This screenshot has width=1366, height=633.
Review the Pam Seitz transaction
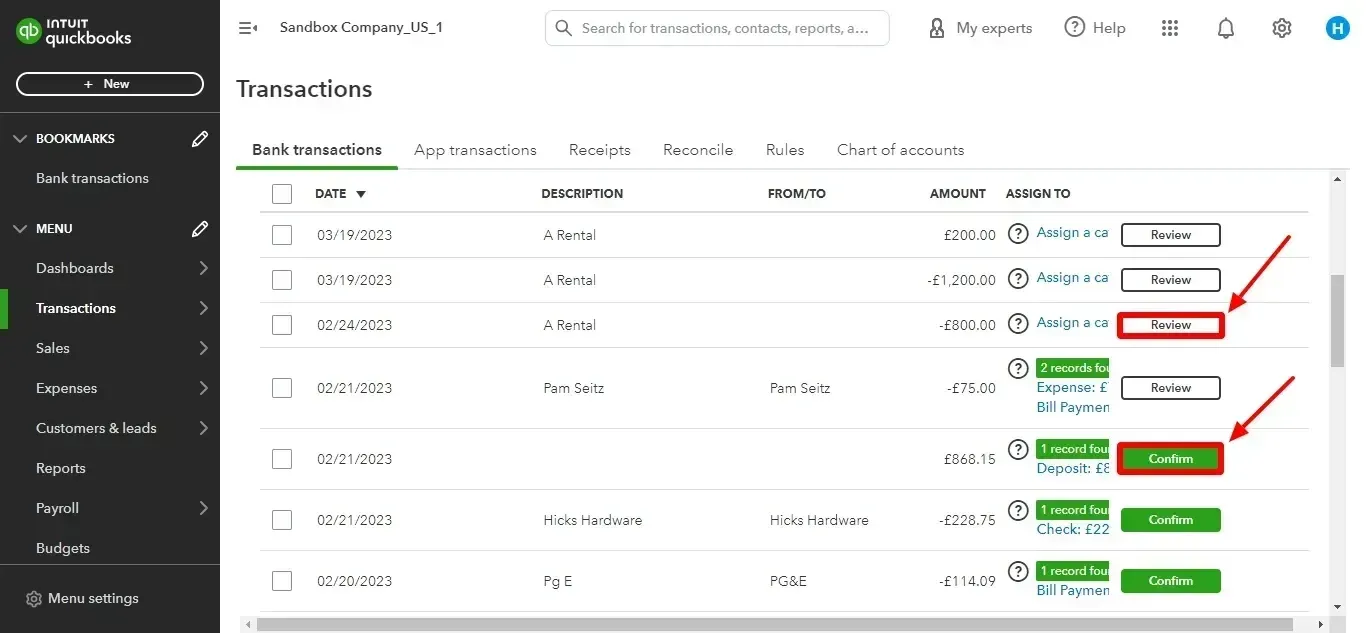pos(1171,388)
